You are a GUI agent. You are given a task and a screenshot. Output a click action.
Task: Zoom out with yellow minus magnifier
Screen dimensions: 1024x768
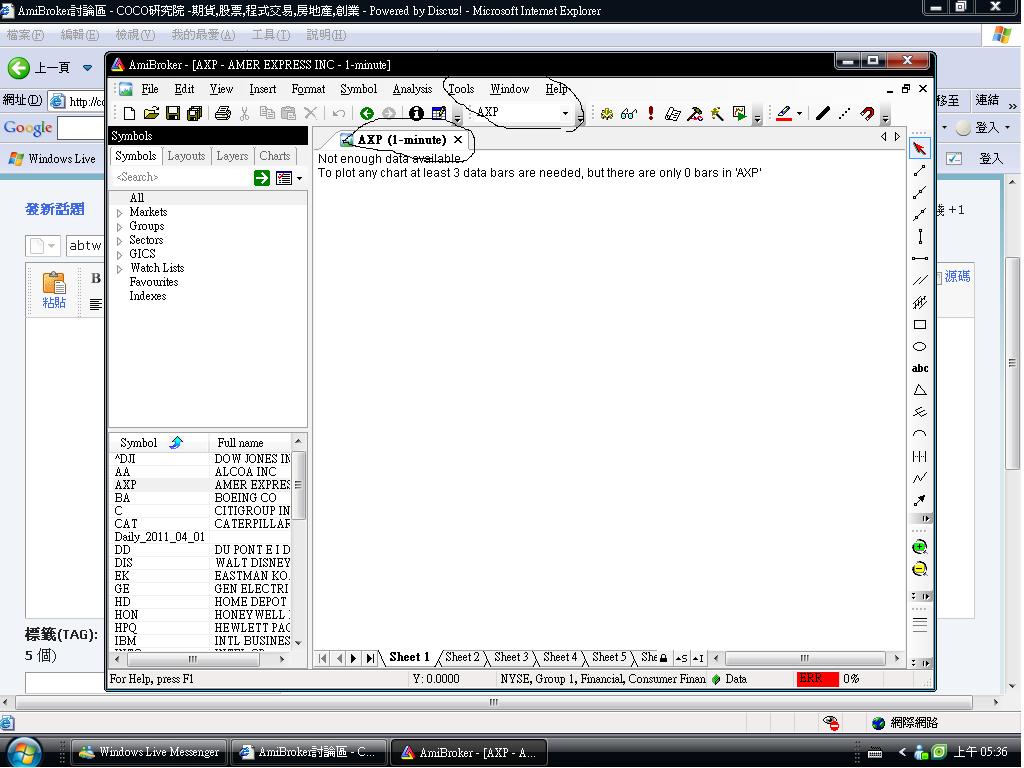(x=920, y=569)
